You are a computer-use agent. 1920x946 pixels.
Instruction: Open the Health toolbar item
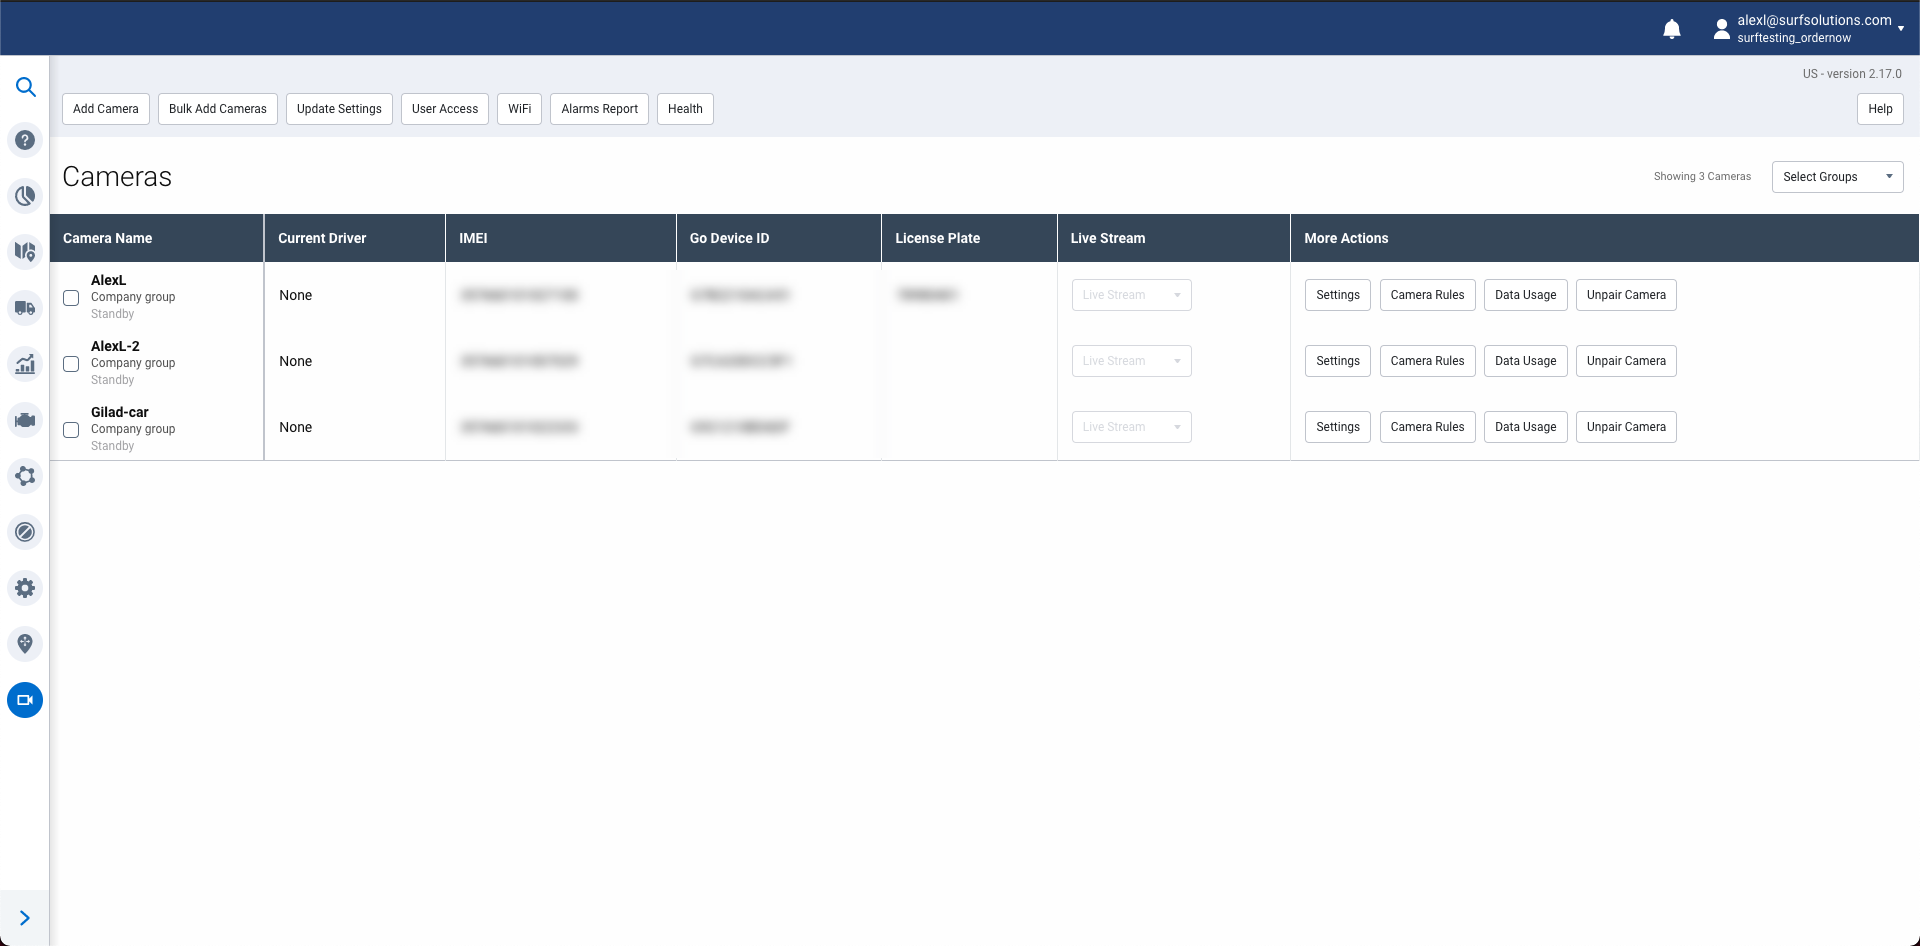(x=685, y=109)
